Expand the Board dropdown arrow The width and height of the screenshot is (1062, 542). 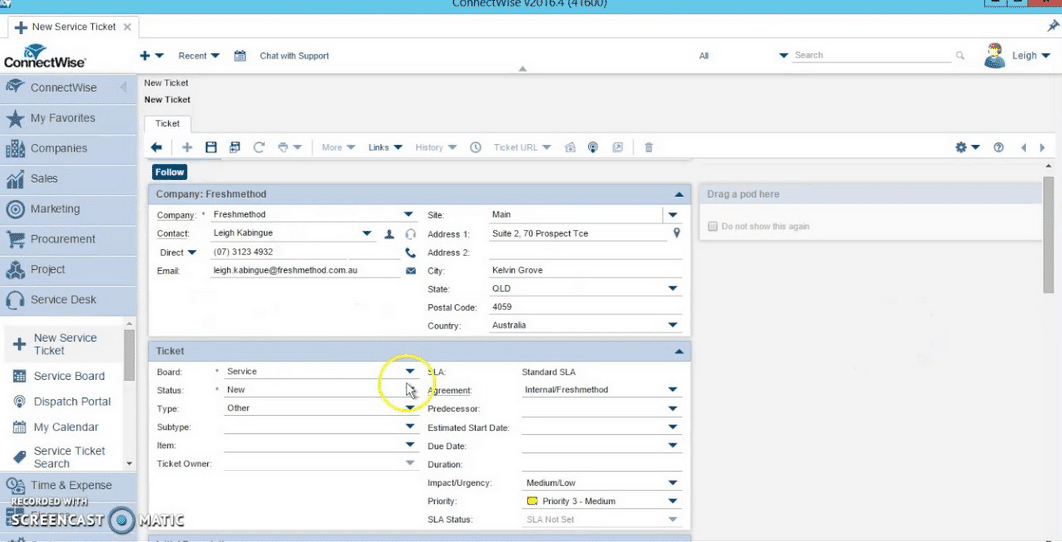click(x=409, y=371)
